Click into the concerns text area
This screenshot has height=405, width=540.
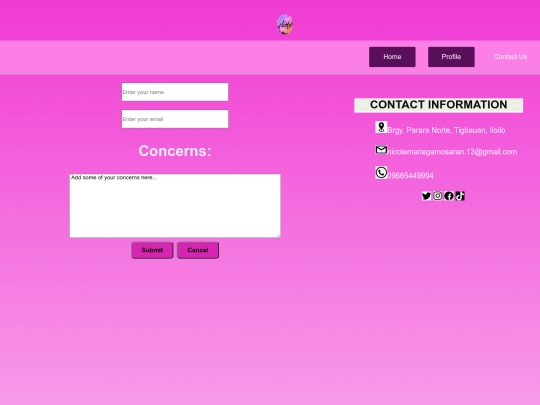(175, 206)
